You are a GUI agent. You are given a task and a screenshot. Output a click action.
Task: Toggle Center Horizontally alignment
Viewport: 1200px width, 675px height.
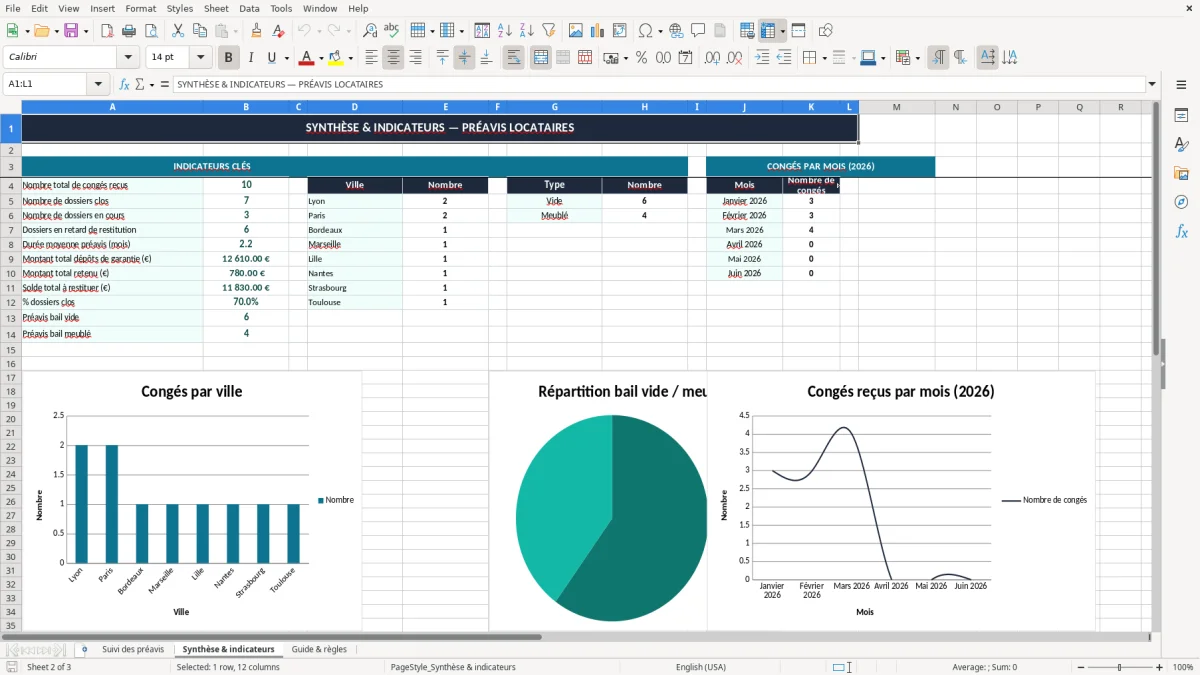[394, 58]
